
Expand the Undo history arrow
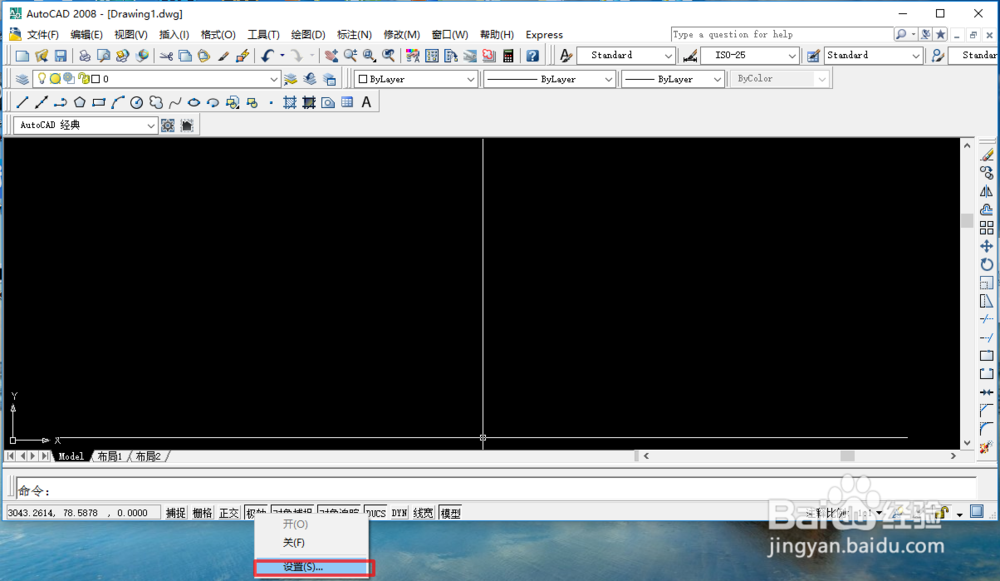click(282, 55)
